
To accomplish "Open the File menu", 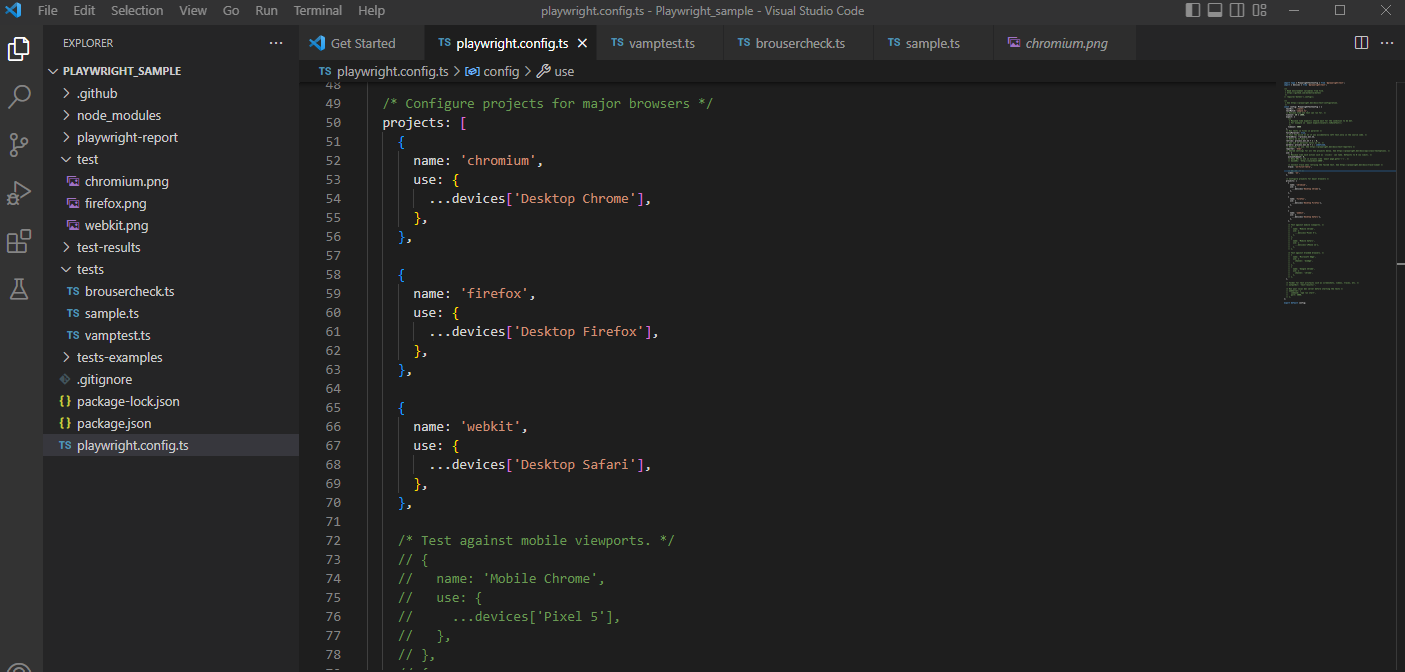I will coord(48,11).
